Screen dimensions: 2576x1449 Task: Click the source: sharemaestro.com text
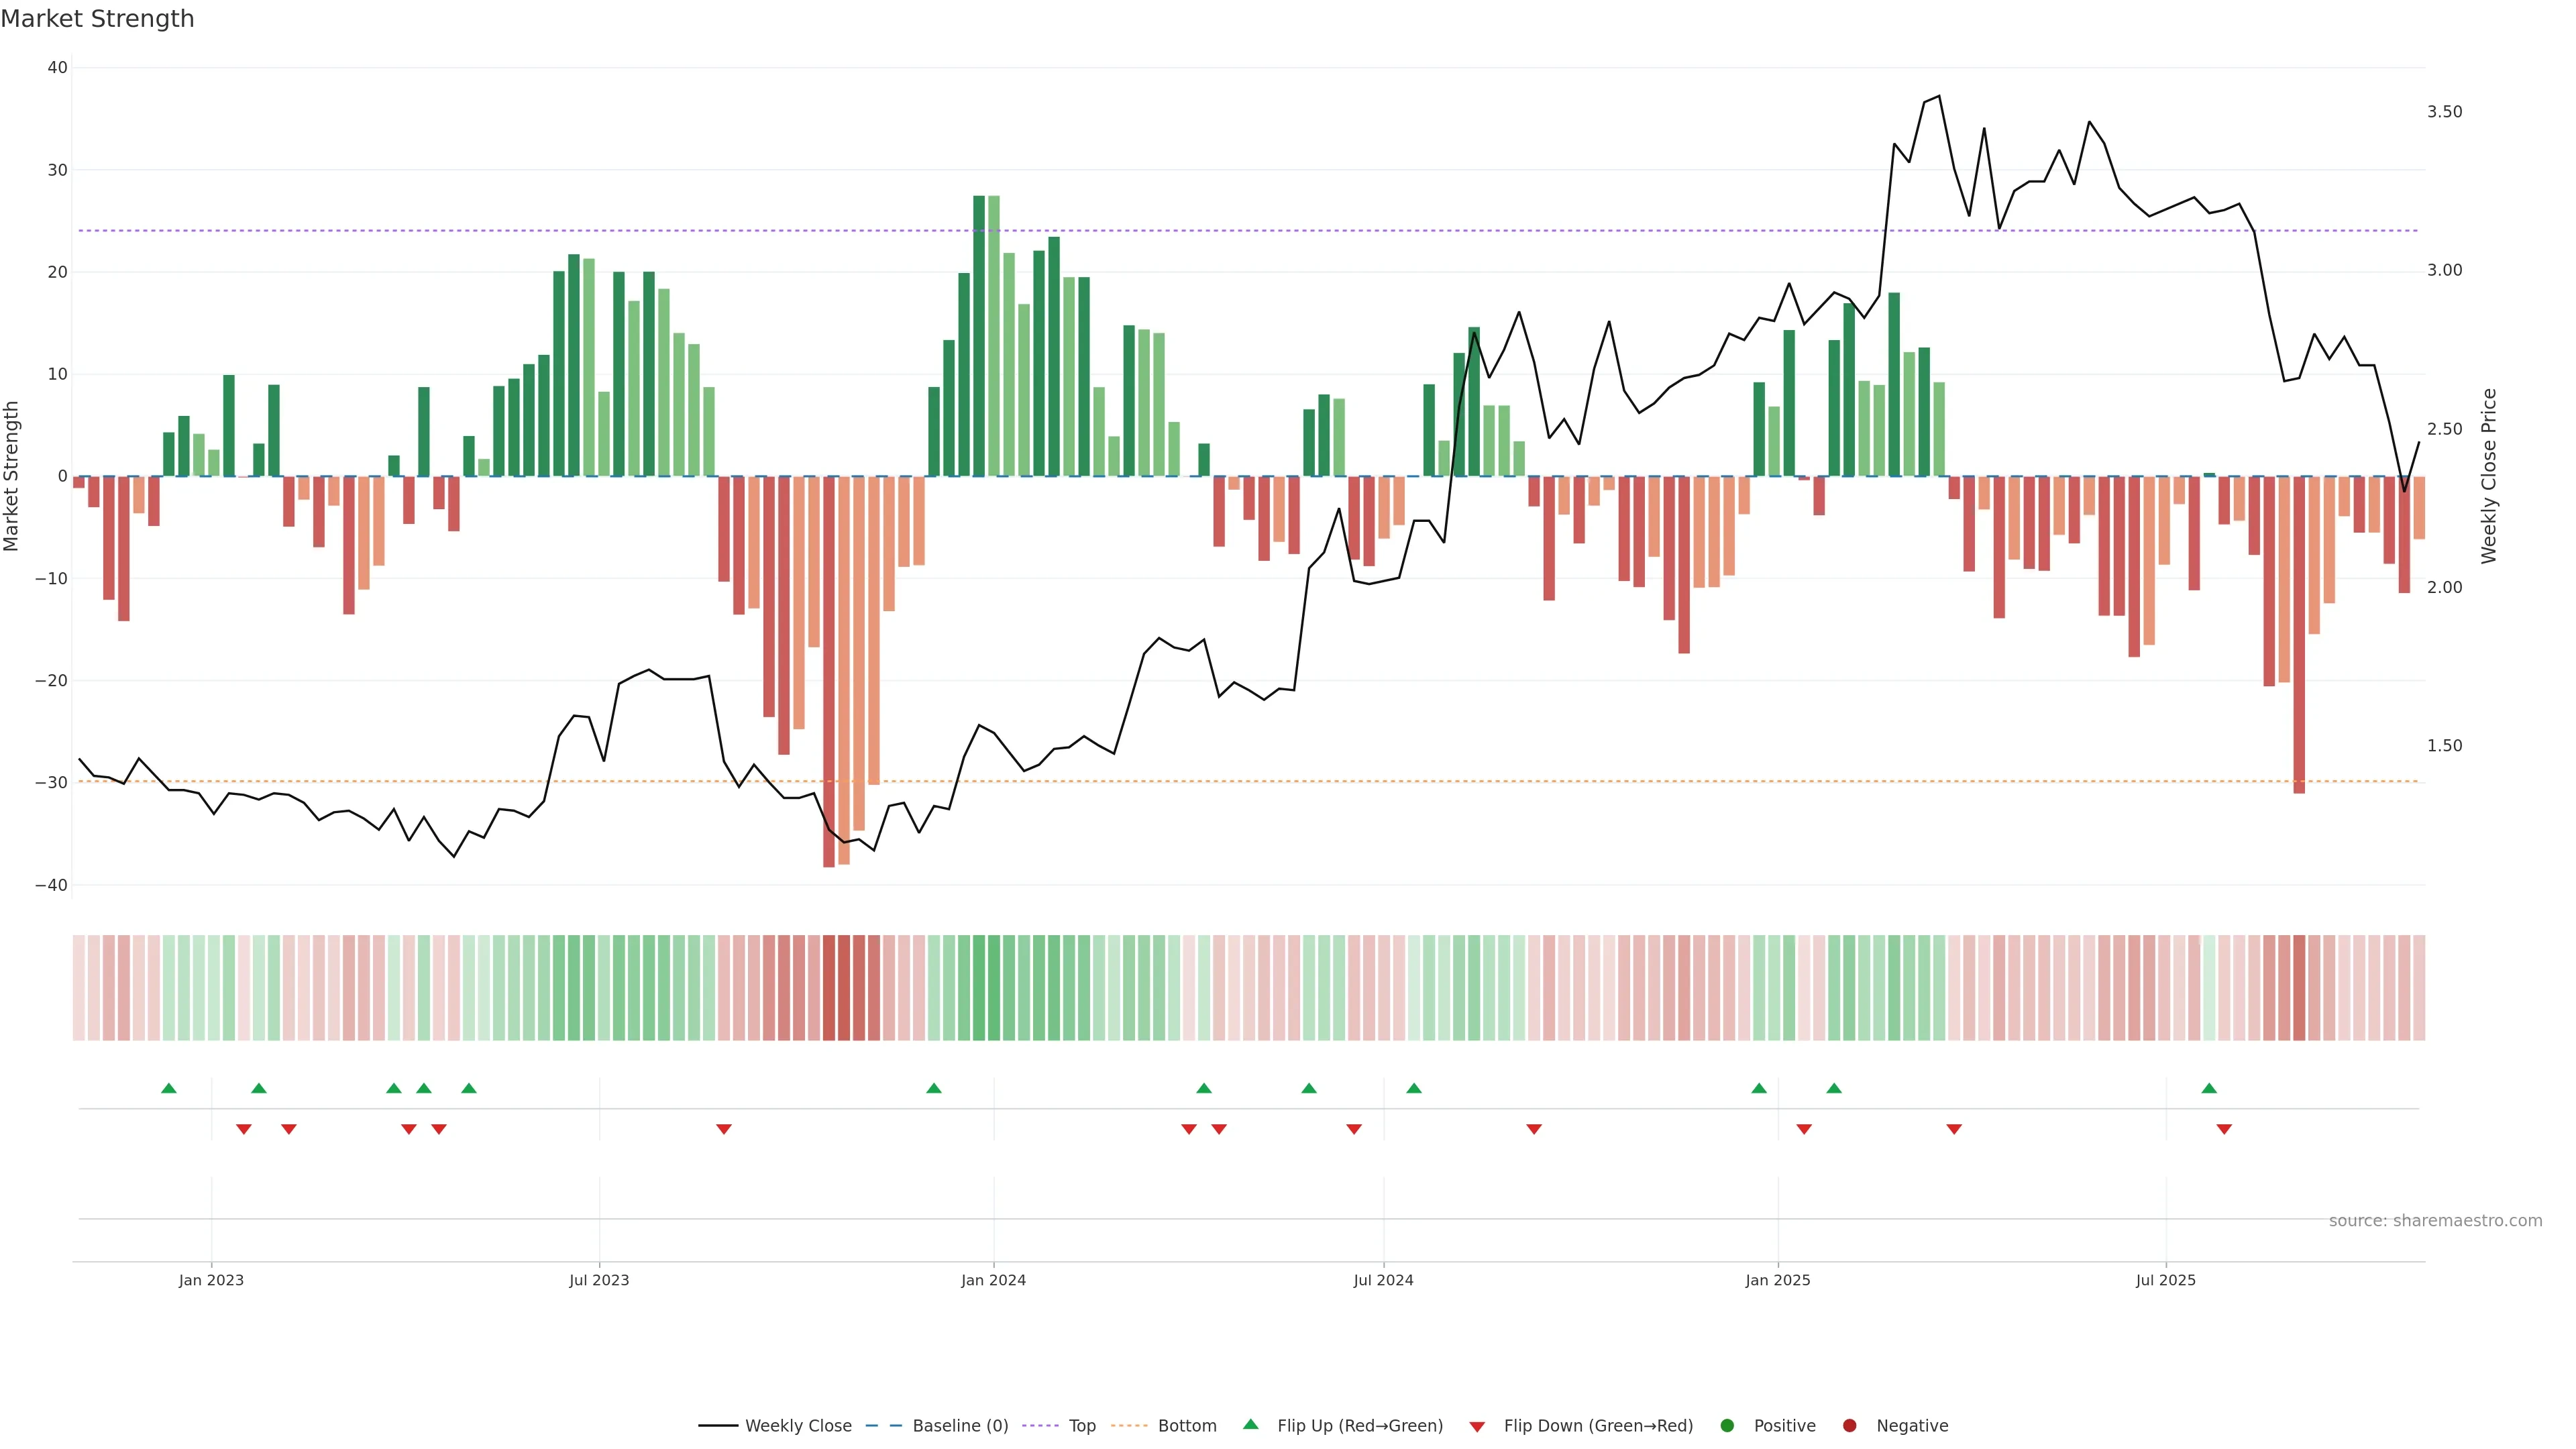tap(2435, 1220)
